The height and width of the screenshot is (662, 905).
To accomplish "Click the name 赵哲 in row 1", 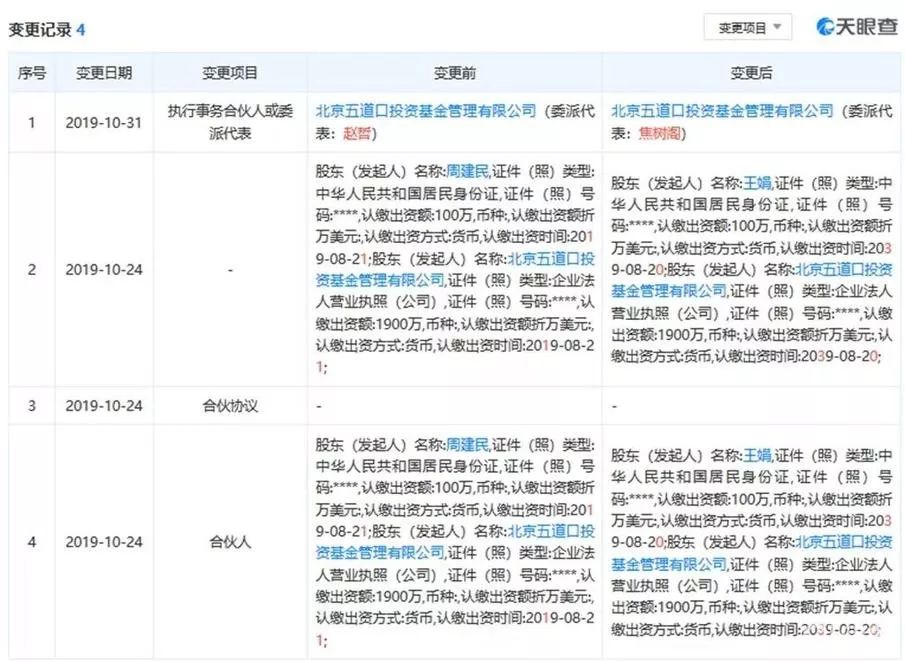I will tap(357, 133).
